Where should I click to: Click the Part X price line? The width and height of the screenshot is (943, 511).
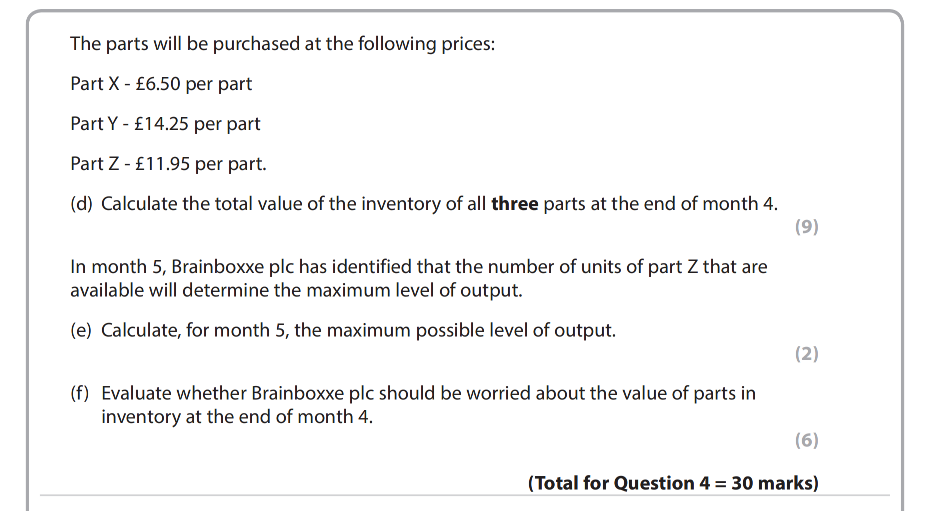[161, 84]
